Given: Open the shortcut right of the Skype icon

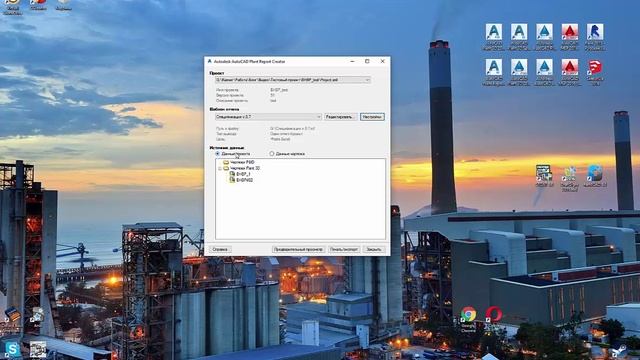Looking at the screenshot, I should 38,350.
